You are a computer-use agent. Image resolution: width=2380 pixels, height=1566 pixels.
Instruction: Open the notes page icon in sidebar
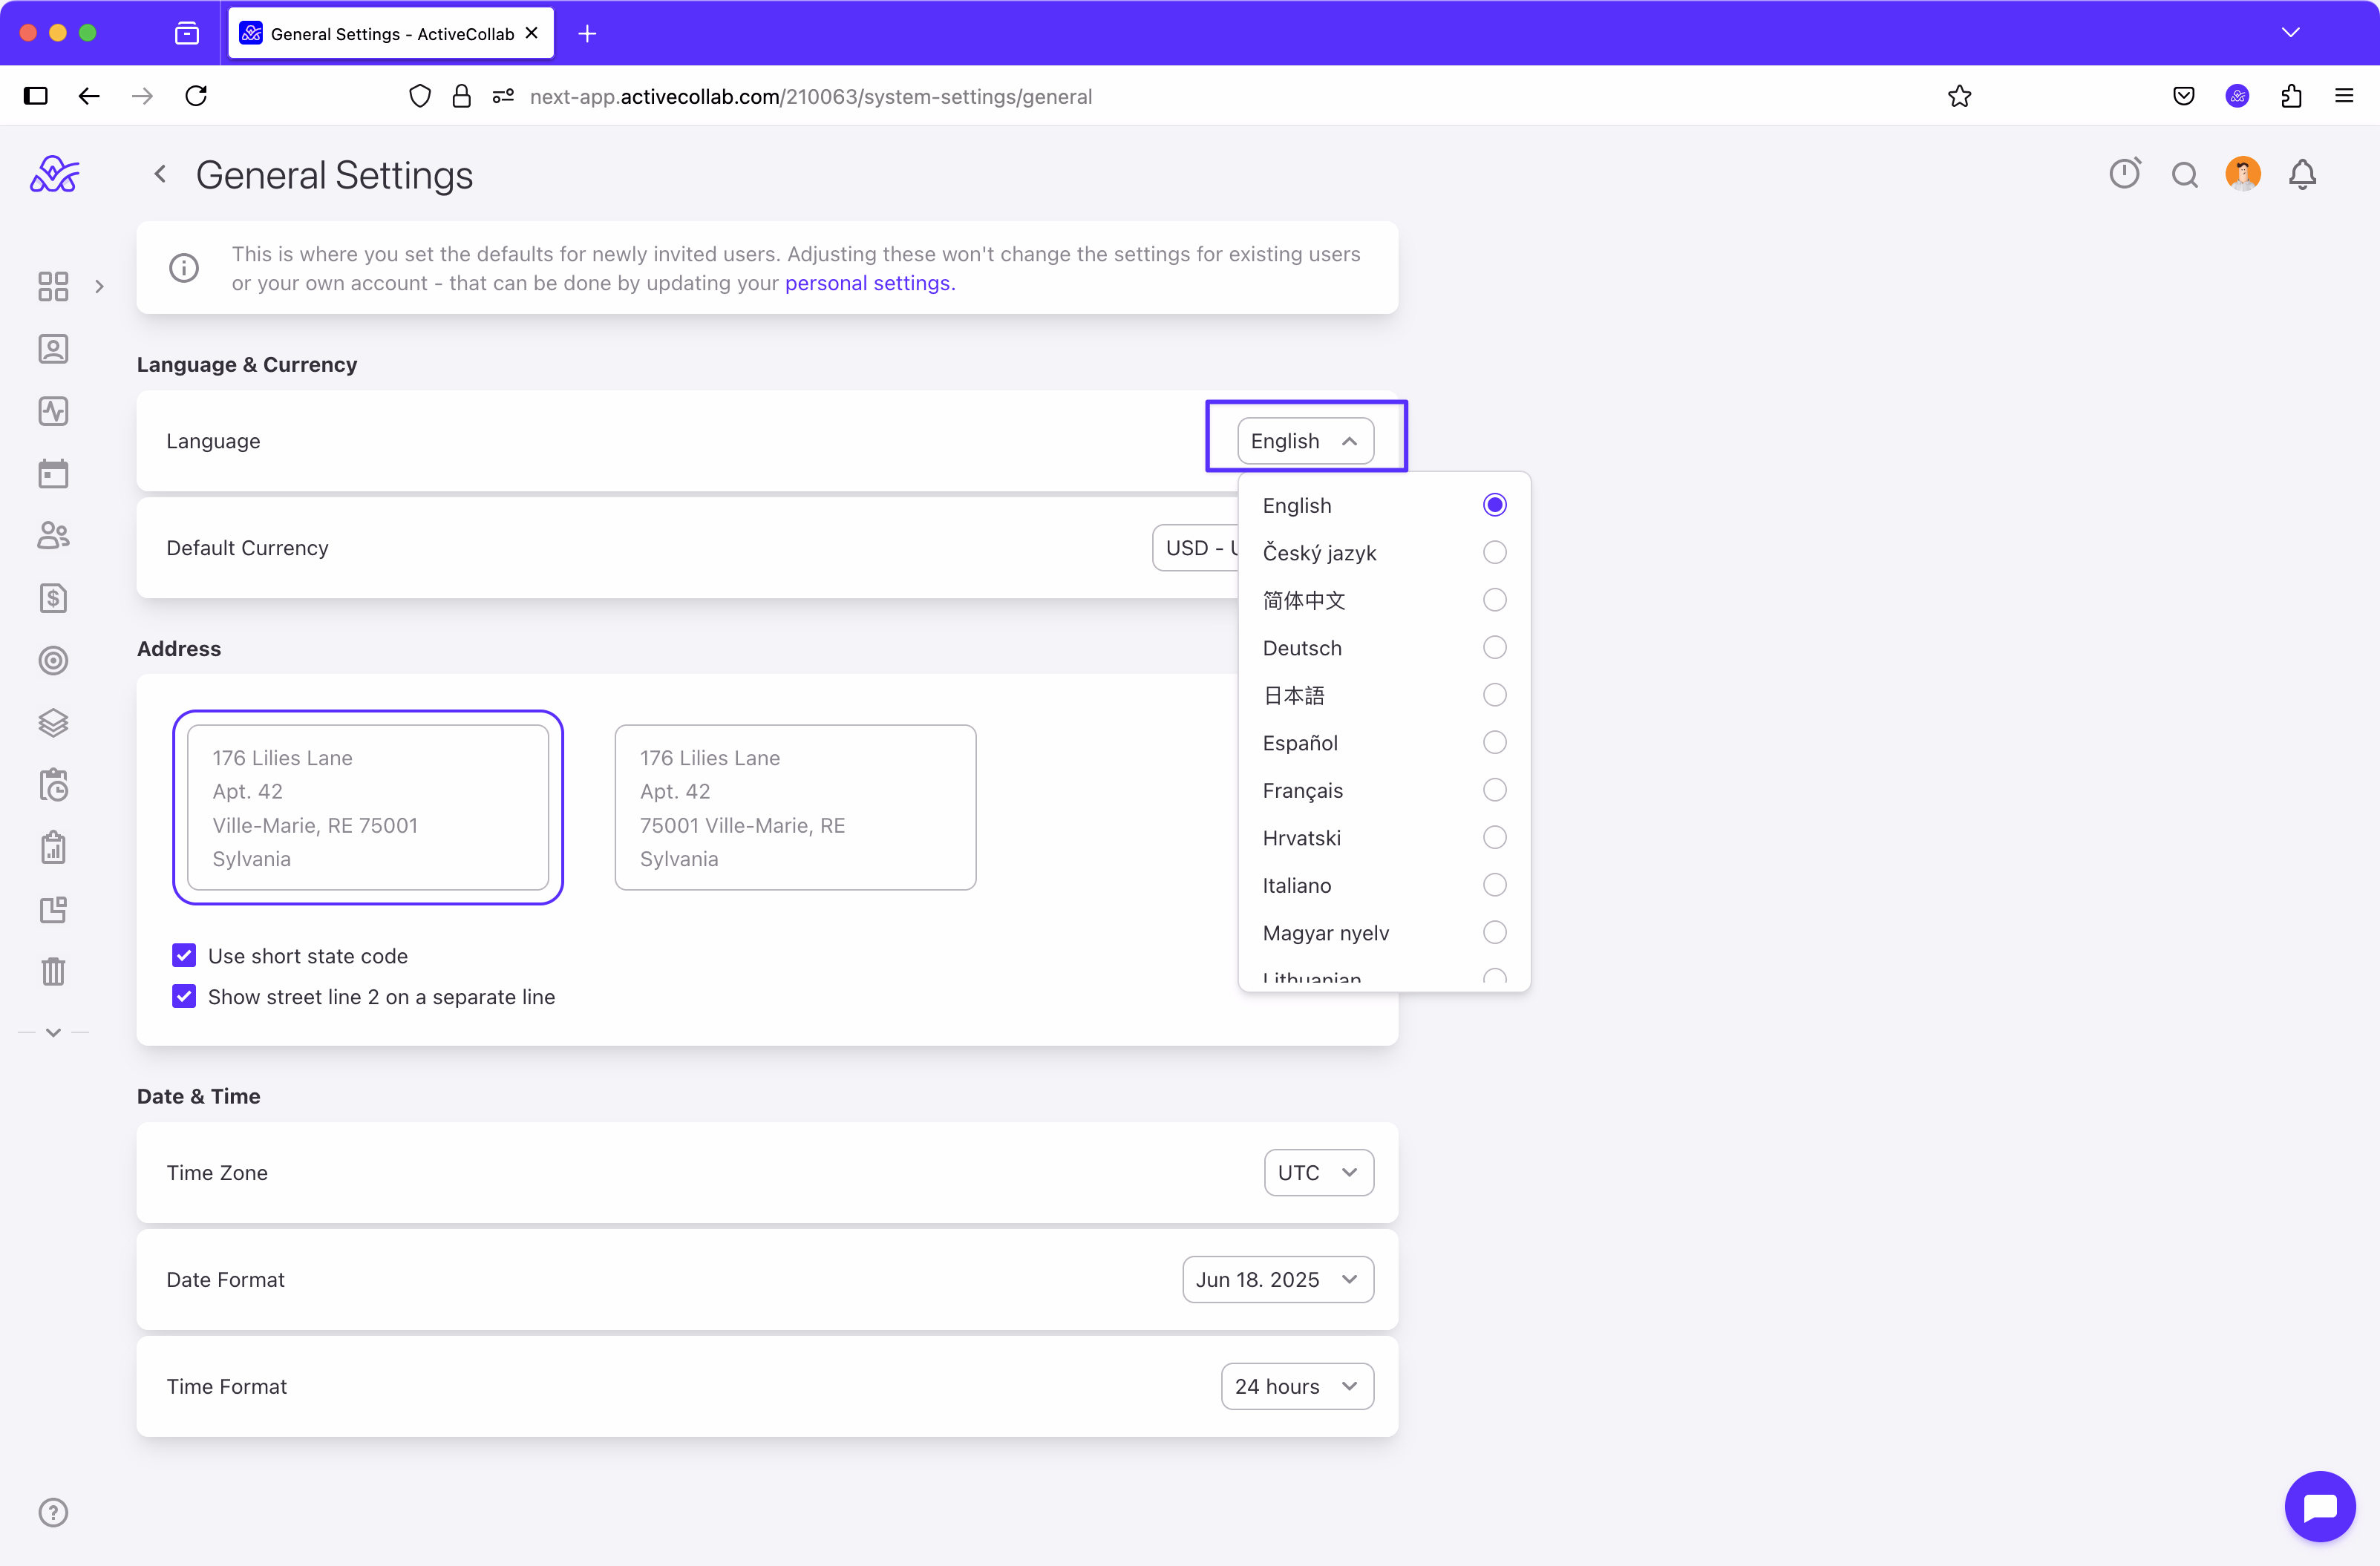coord(53,910)
